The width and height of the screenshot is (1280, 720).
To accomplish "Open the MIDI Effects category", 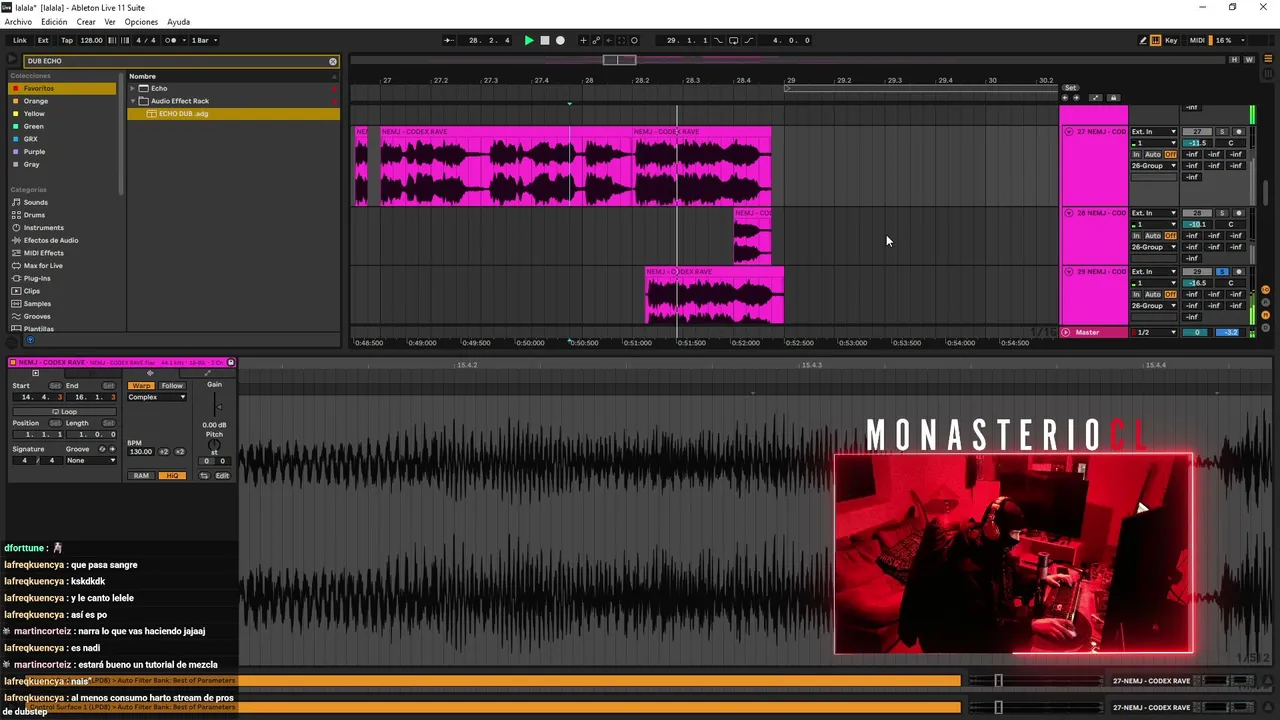I will (62, 253).
